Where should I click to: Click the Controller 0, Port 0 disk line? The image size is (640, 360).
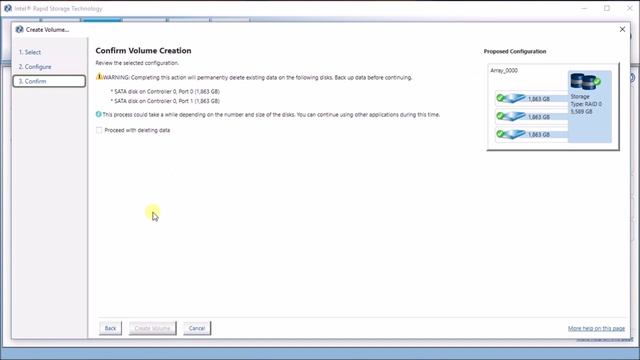click(165, 91)
